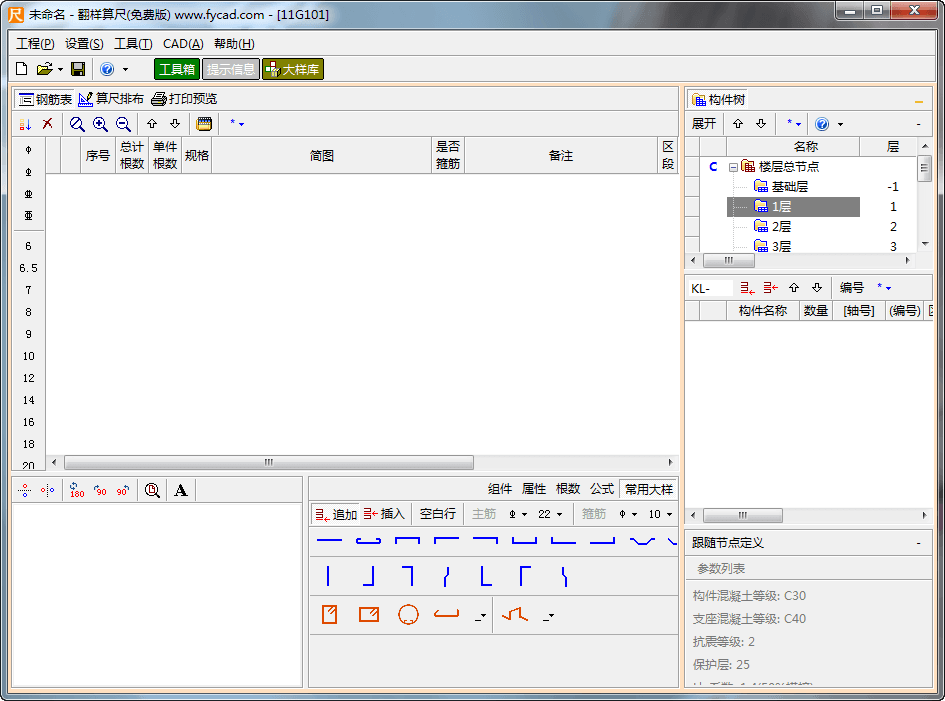
Task: Select diameter 12 in left size list
Action: click(28, 378)
